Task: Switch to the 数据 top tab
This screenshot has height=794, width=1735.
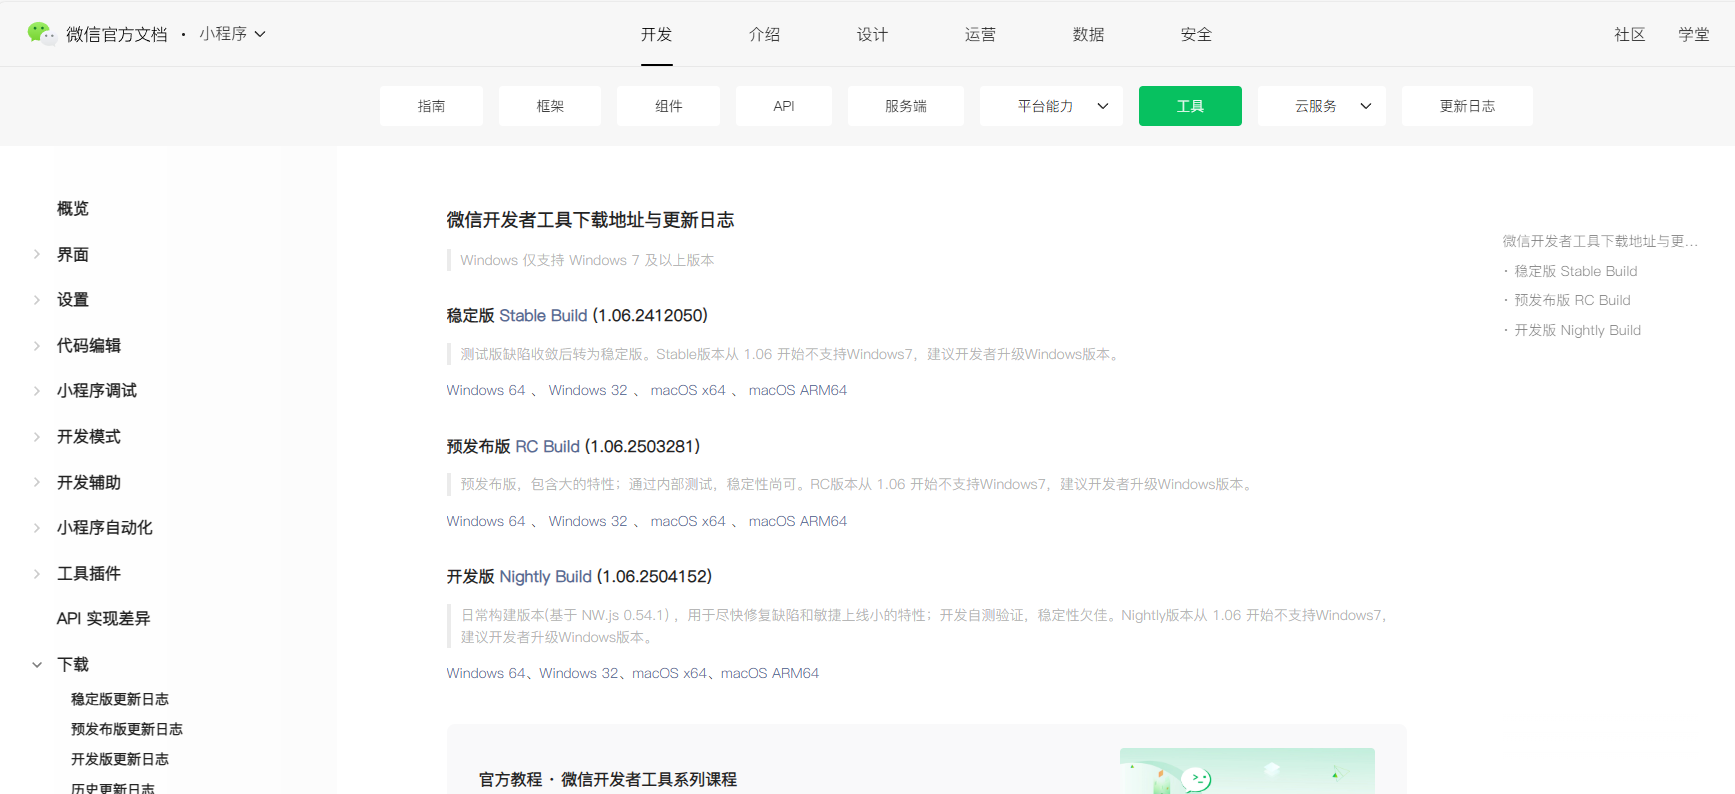Action: coord(1089,34)
